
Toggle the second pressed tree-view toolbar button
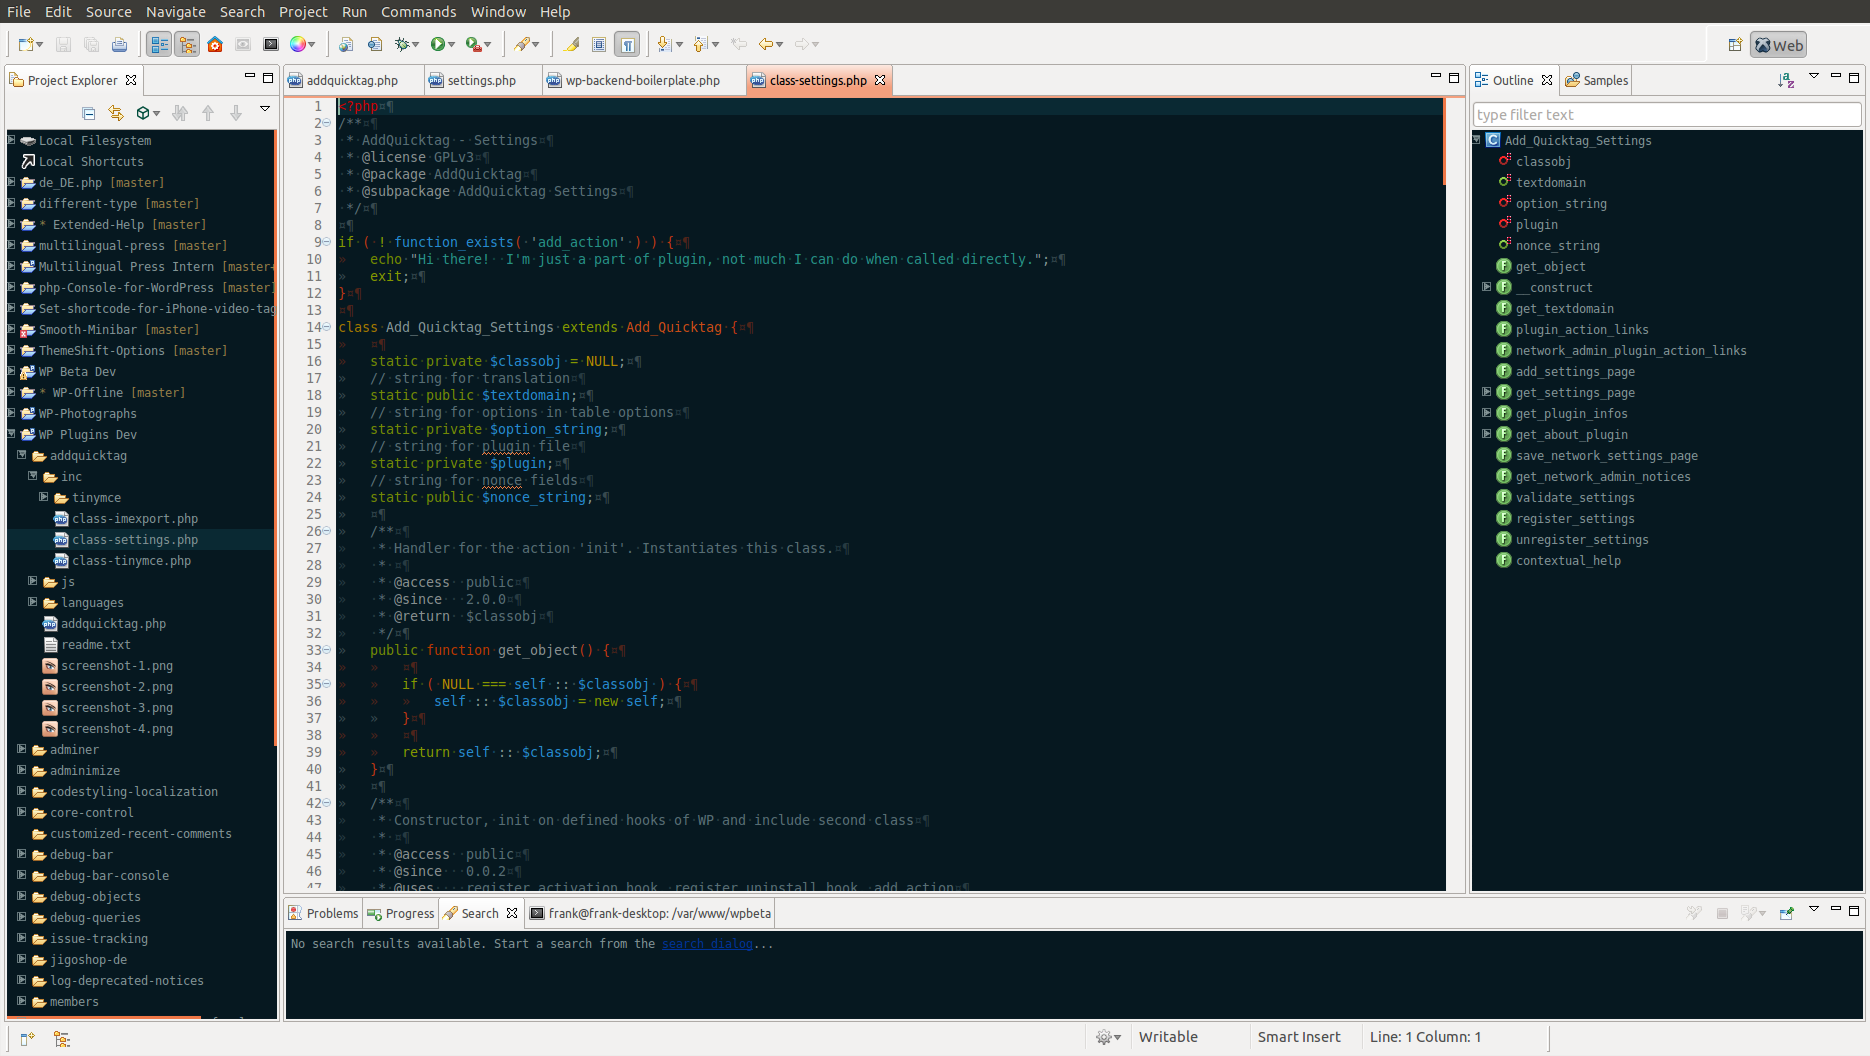(187, 44)
